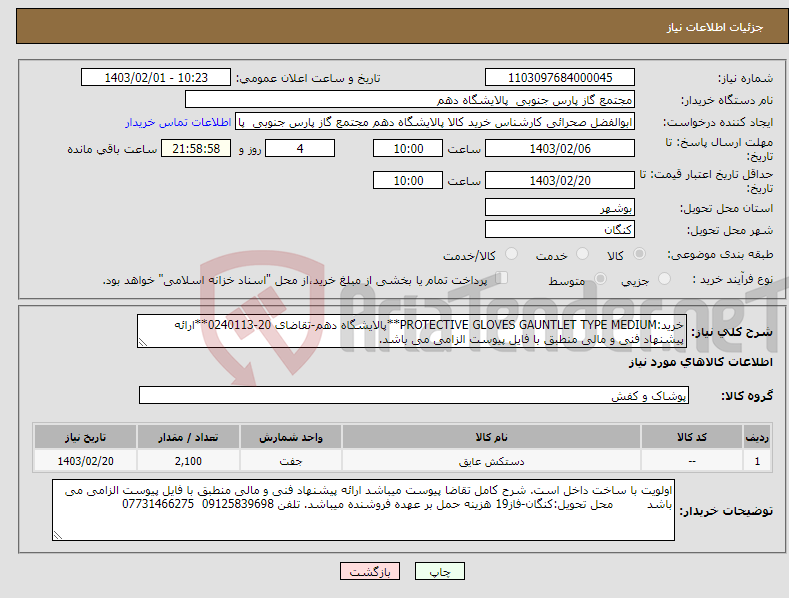
Task: Select the کالا/خدمت radio button
Action: tap(511, 254)
